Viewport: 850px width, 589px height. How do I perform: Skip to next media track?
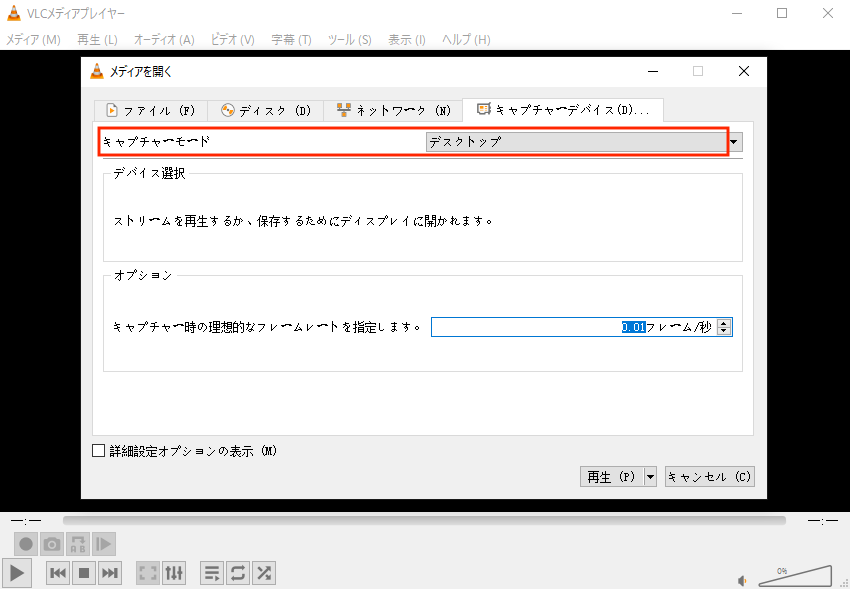(x=110, y=573)
